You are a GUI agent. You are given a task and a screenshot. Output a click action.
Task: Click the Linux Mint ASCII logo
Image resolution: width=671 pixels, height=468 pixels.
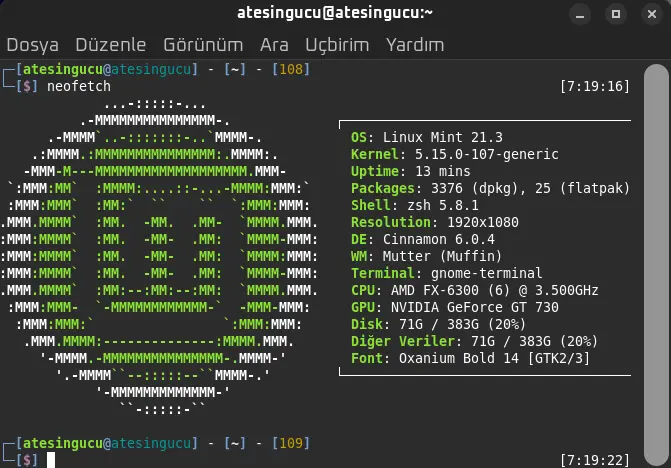[x=159, y=257]
